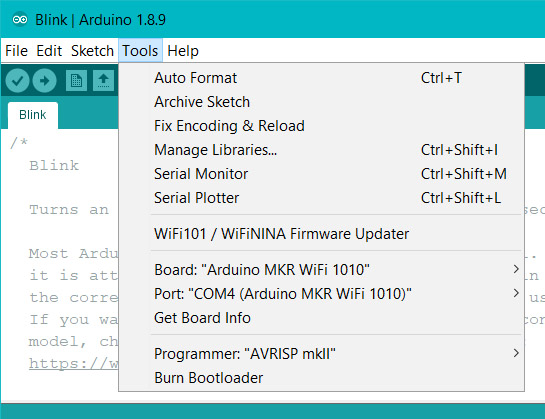Click "Most Ardu" text line in editor
Image resolution: width=545 pixels, height=419 pixels.
[x=73, y=253]
